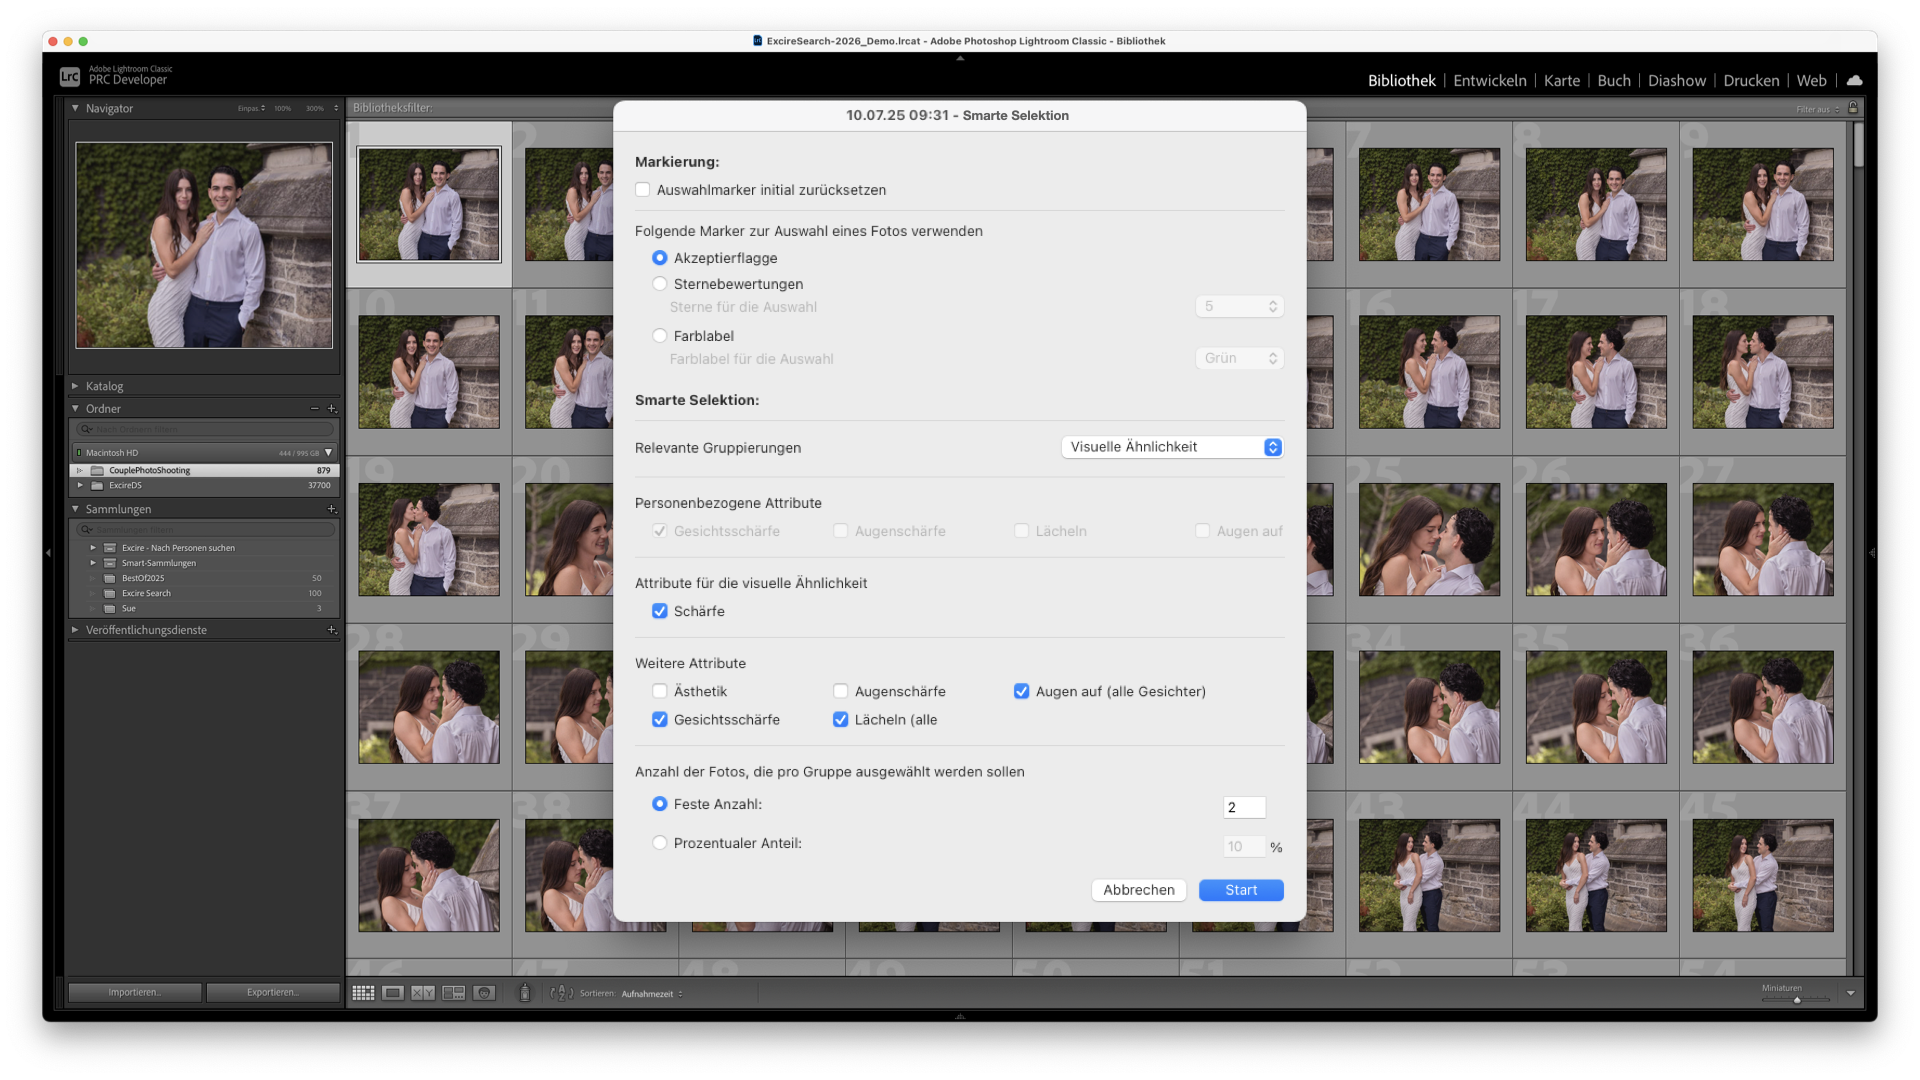Image resolution: width=1920 pixels, height=1080 pixels.
Task: Switch to Loupe view icon
Action: 393,993
